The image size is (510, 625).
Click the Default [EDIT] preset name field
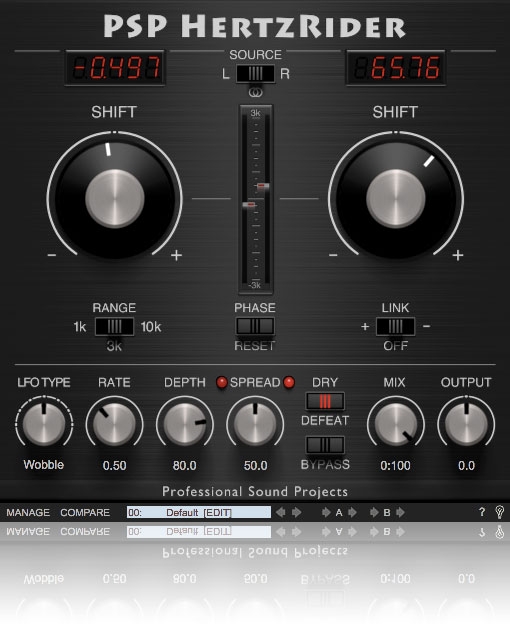coord(199,512)
